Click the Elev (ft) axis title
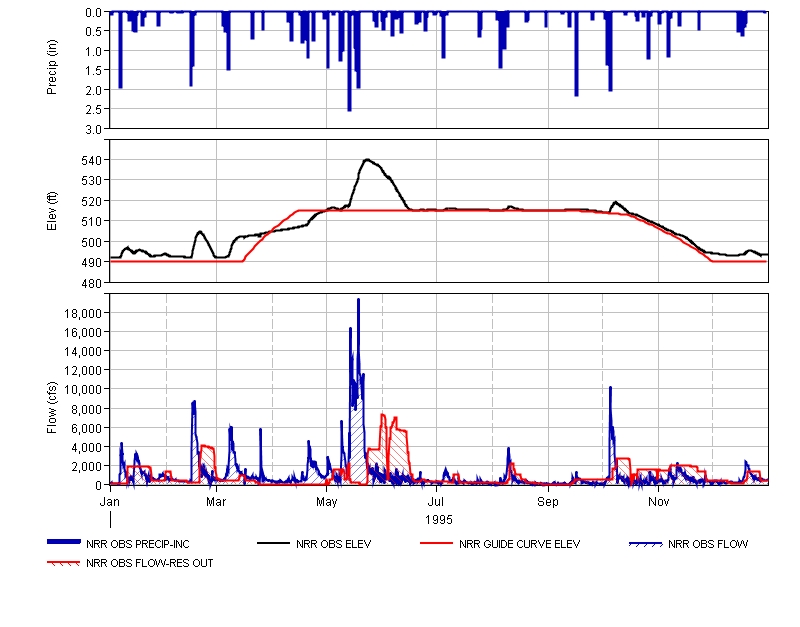The height and width of the screenshot is (627, 800). [x=52, y=211]
